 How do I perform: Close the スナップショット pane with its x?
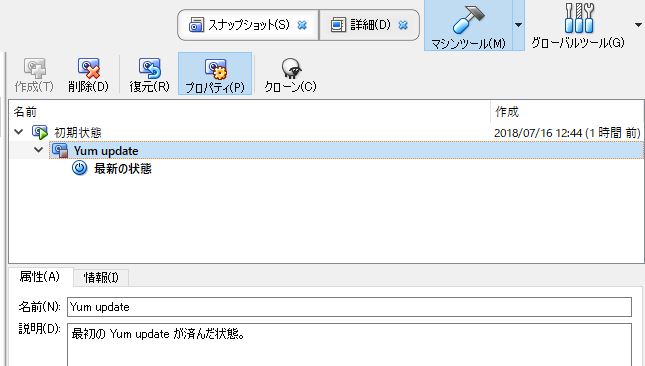pyautogui.click(x=302, y=25)
